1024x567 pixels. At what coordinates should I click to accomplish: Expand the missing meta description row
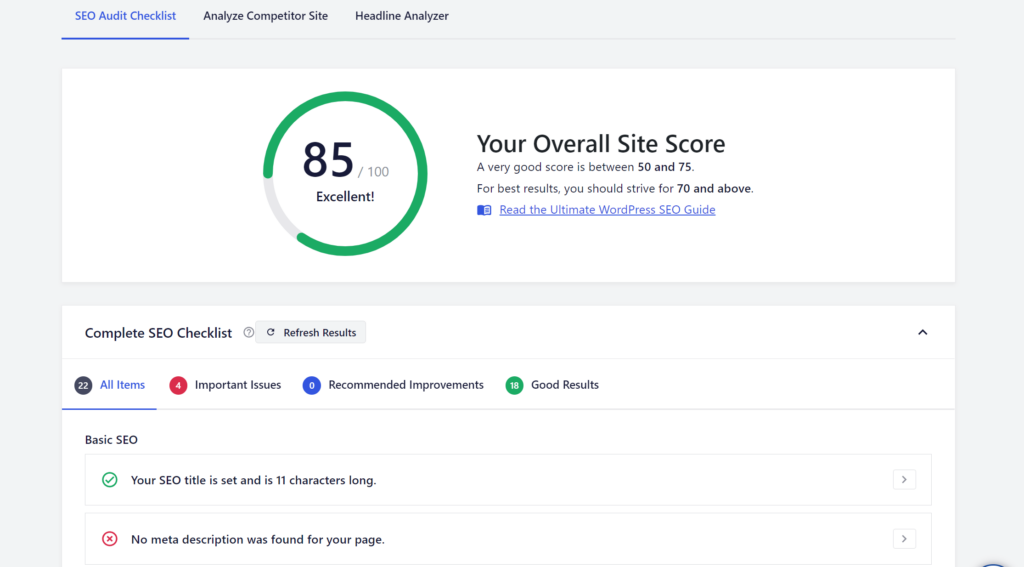click(x=903, y=539)
